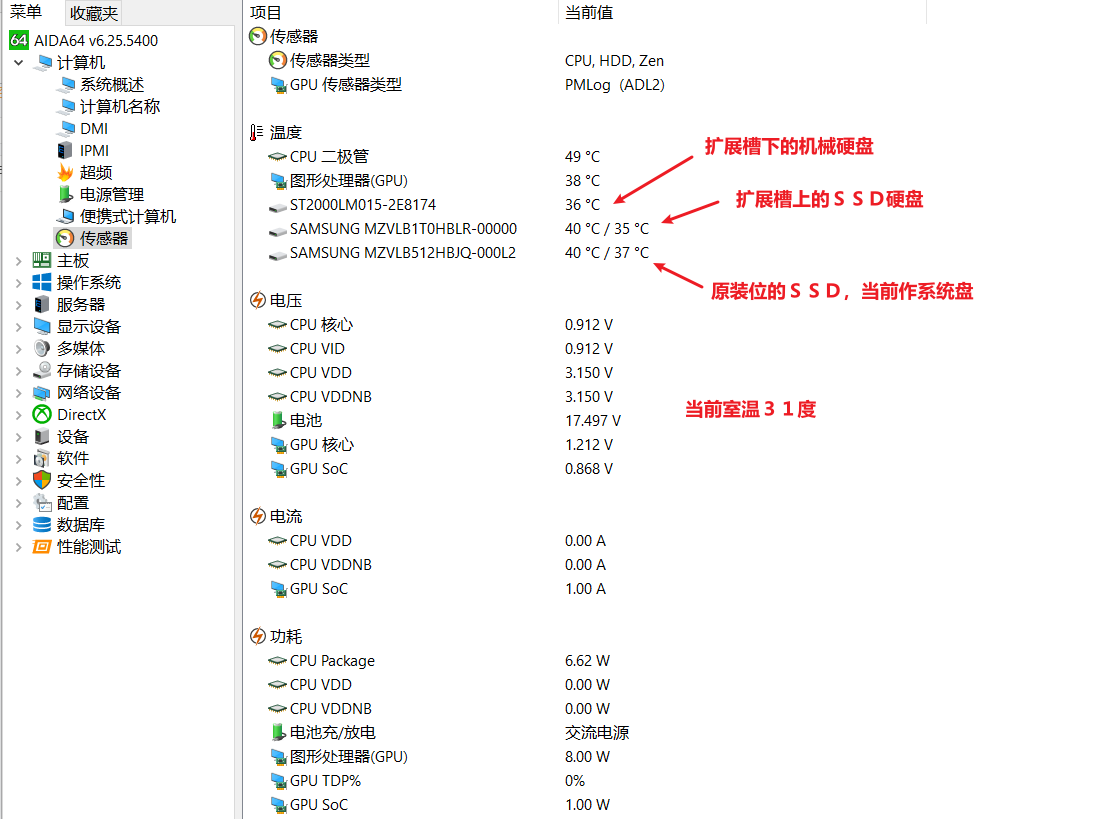Viewport: 1096px width, 819px height.
Task: Collapse the 计算机 tree node arrow
Action: pos(19,63)
